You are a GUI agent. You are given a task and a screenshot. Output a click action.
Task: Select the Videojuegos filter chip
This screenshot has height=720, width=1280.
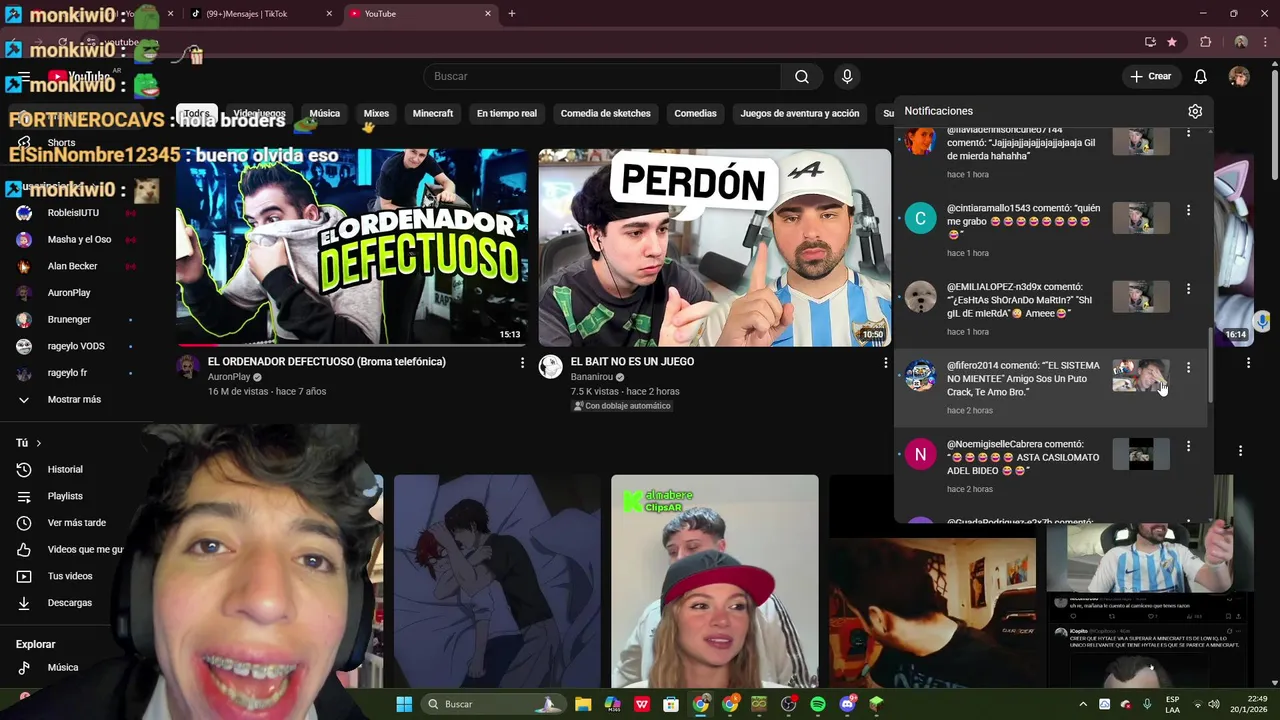tap(259, 113)
